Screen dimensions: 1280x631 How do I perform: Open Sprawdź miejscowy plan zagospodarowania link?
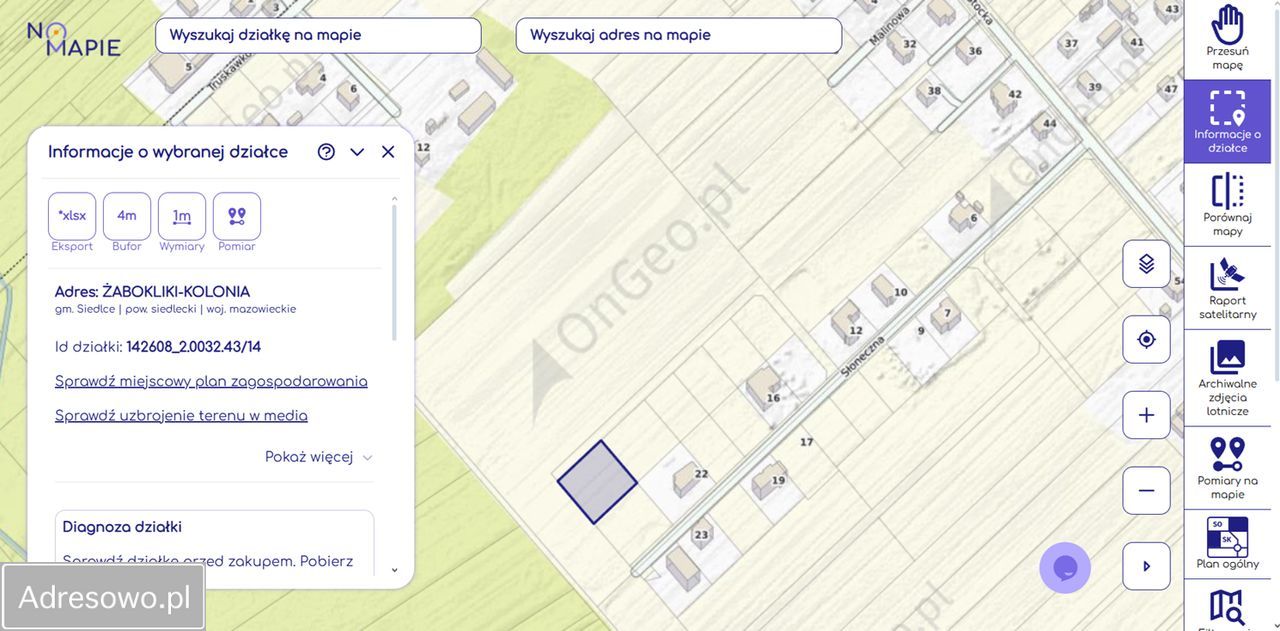(211, 381)
